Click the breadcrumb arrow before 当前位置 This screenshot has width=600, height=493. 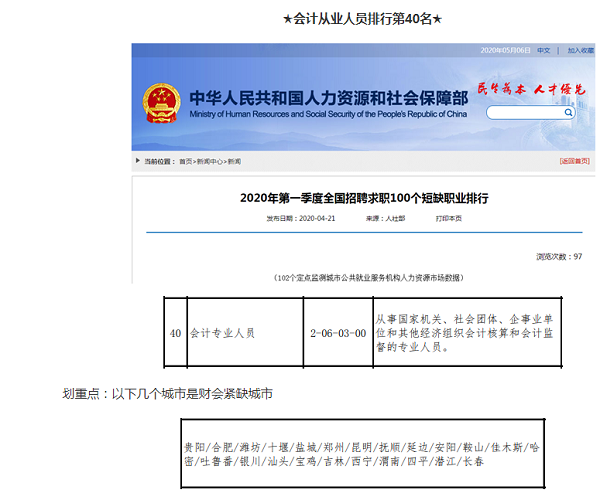138,160
